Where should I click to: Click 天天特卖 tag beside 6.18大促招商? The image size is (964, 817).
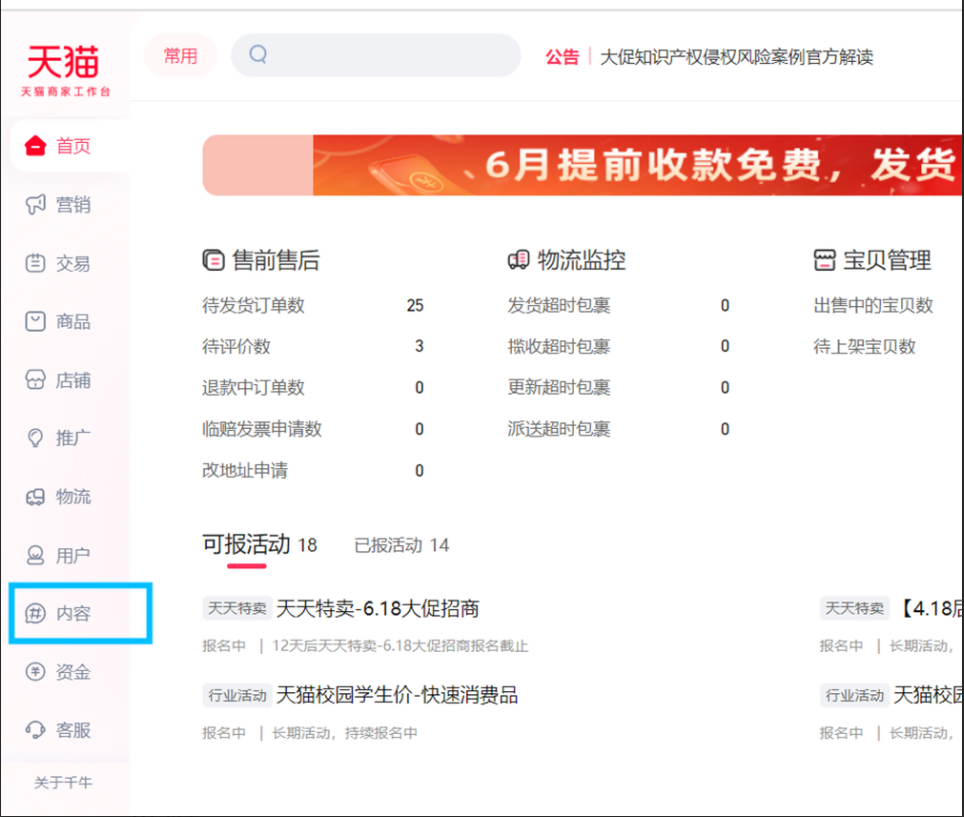(x=237, y=609)
